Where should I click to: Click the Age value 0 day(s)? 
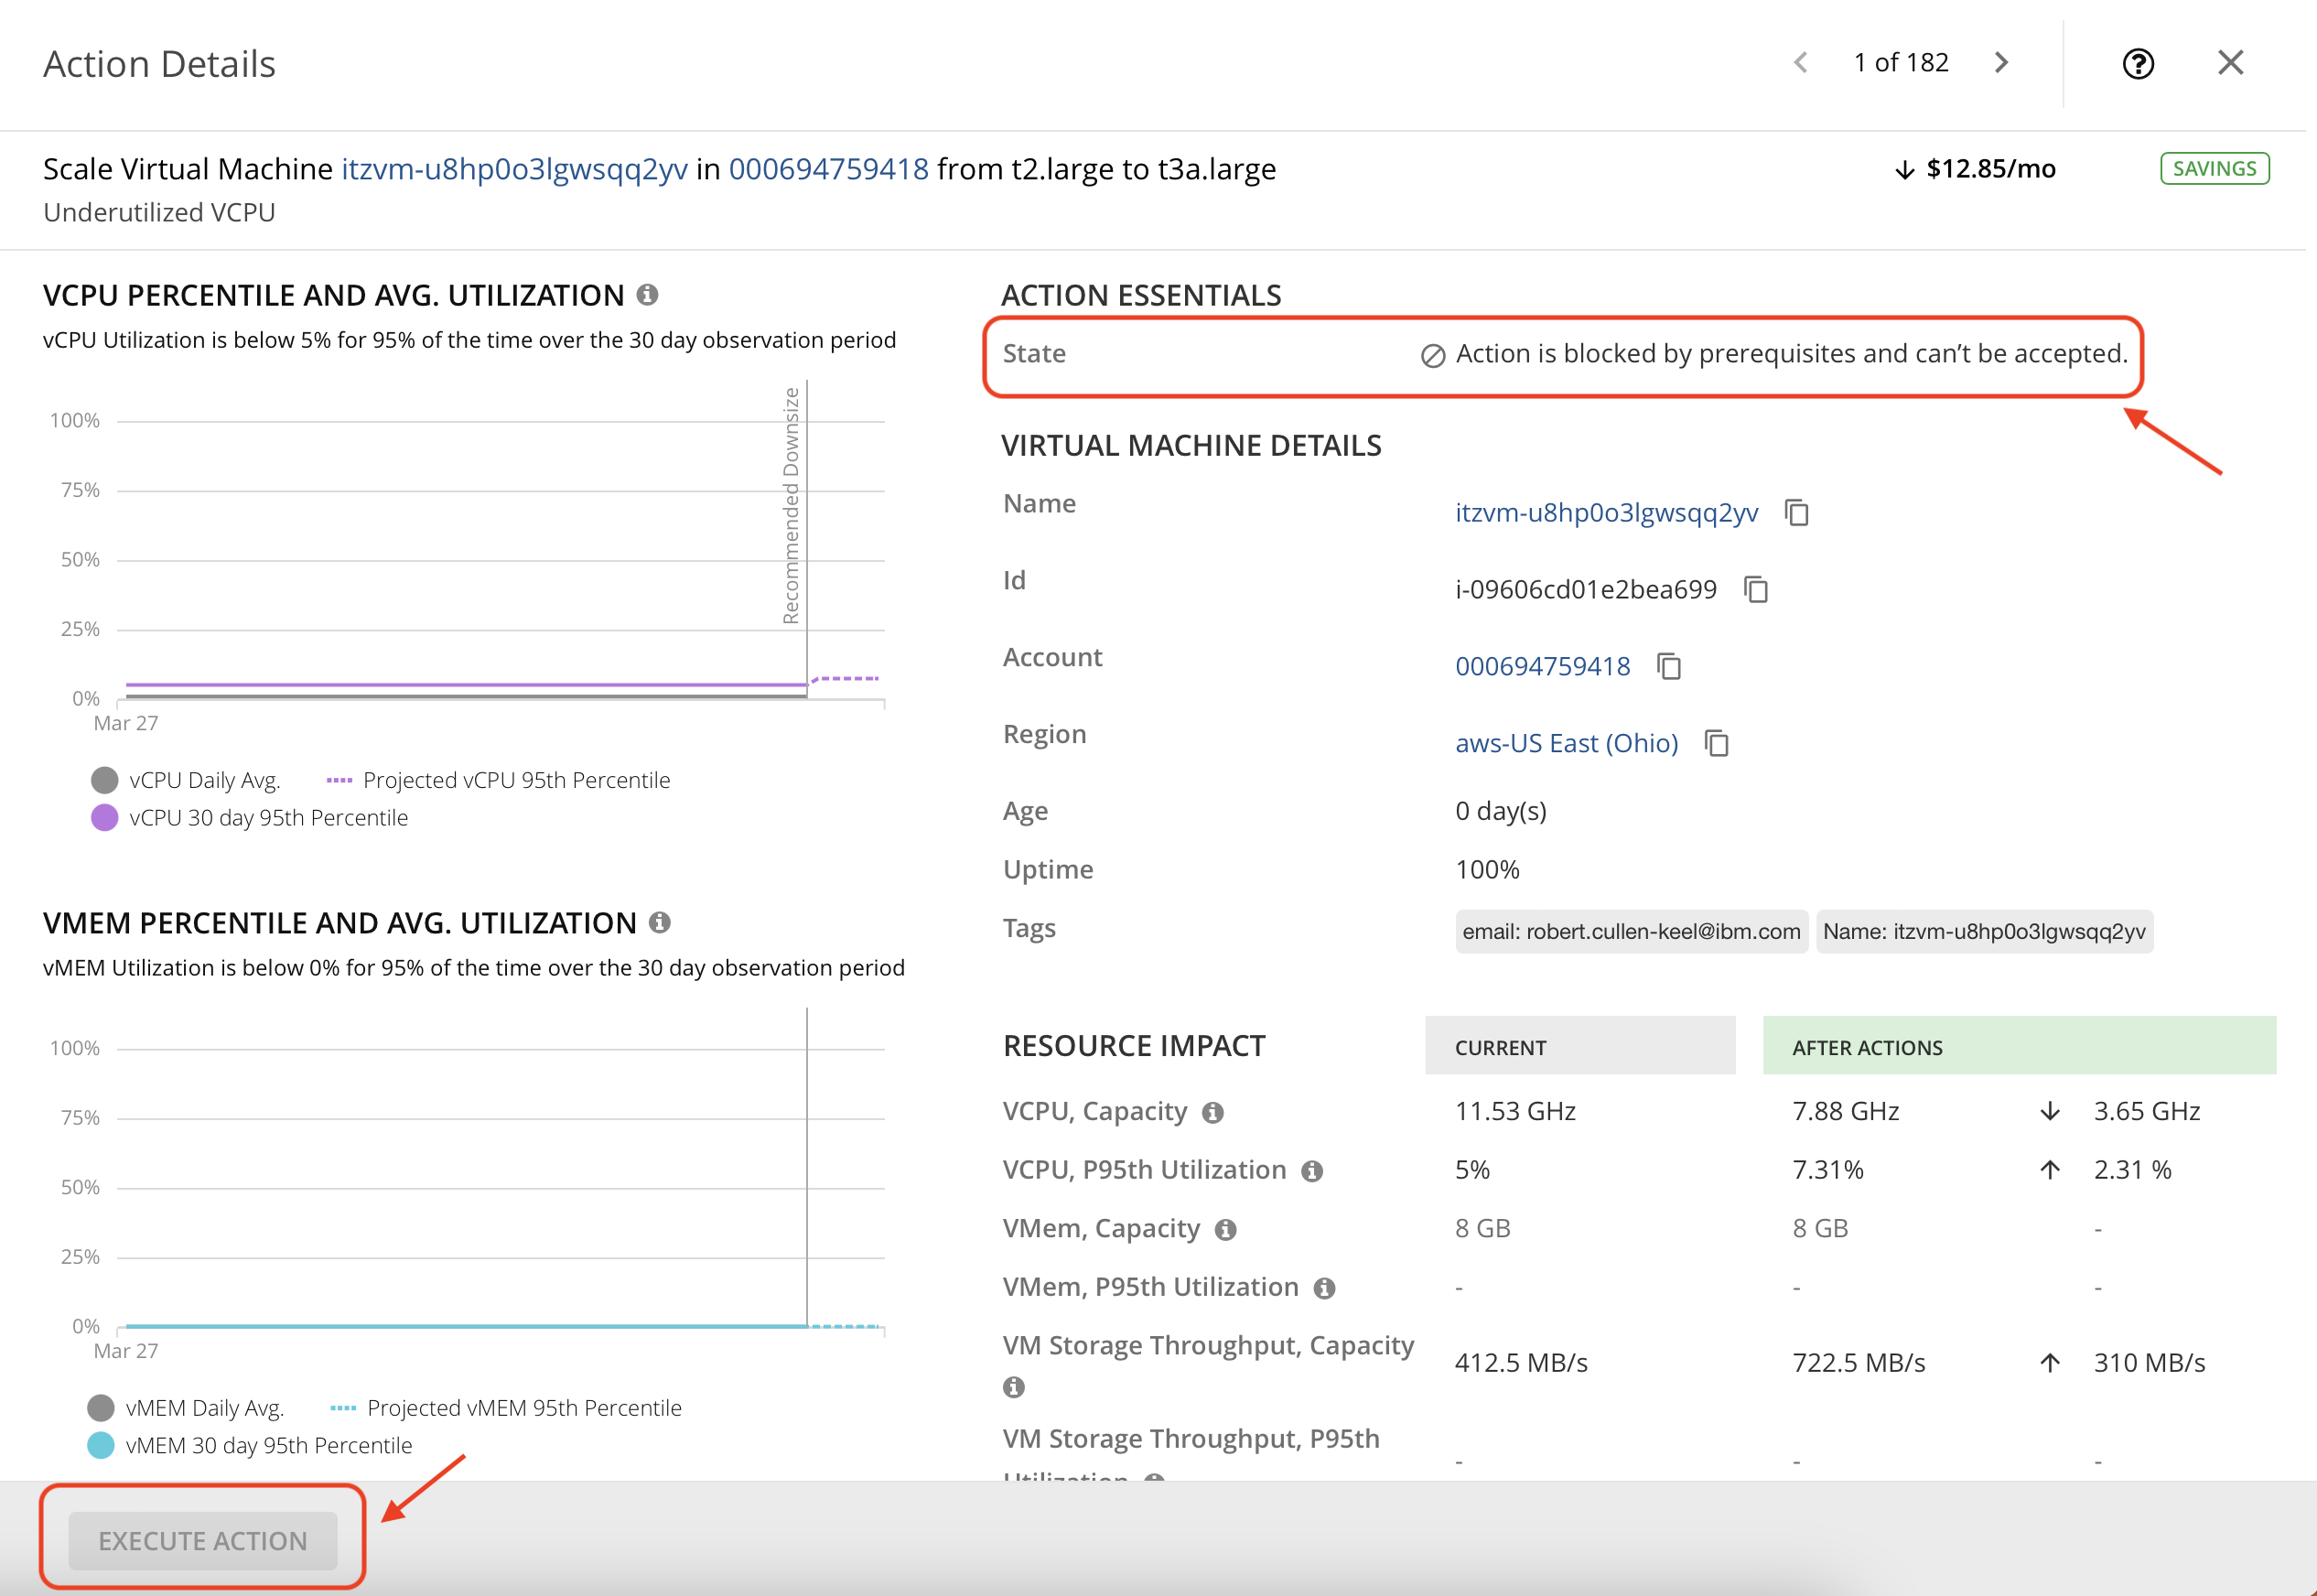click(1500, 811)
